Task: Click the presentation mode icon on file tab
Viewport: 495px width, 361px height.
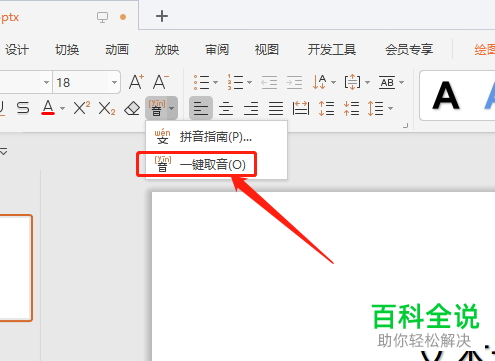Action: 103,17
